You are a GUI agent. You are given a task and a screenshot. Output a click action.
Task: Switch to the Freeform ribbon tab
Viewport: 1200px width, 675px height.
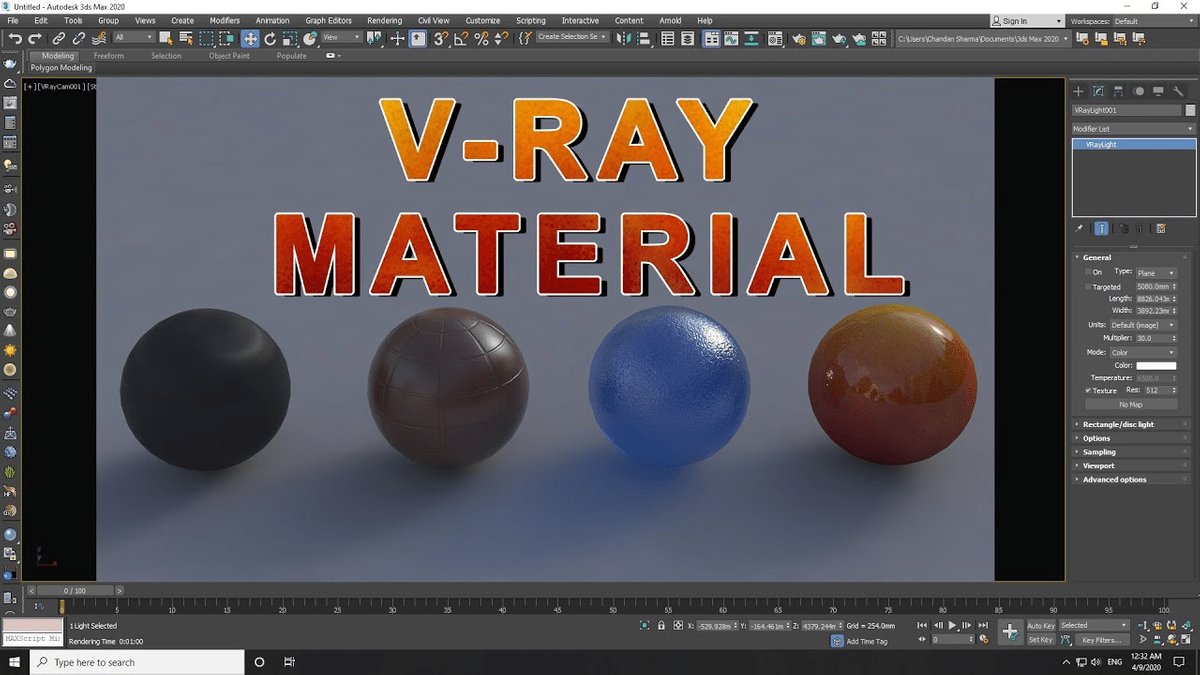[109, 55]
